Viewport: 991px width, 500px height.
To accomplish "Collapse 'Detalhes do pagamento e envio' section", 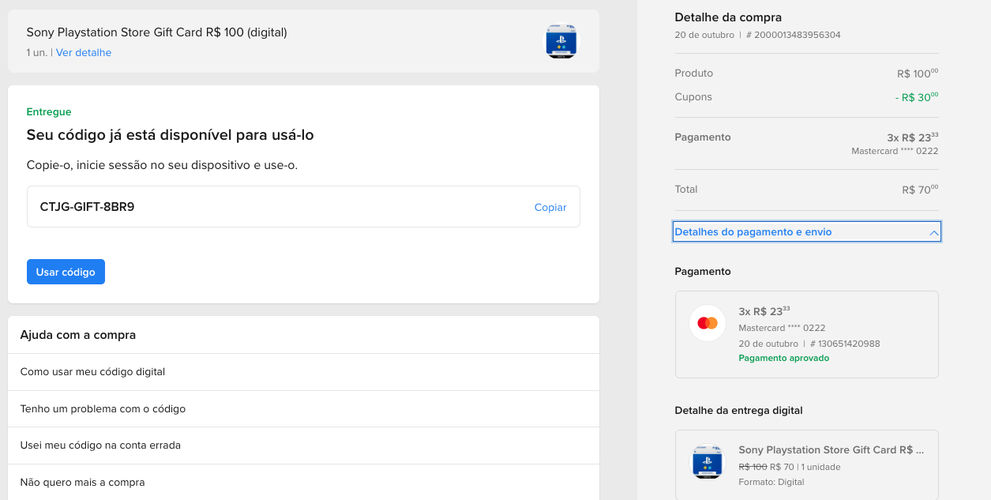I will [807, 232].
